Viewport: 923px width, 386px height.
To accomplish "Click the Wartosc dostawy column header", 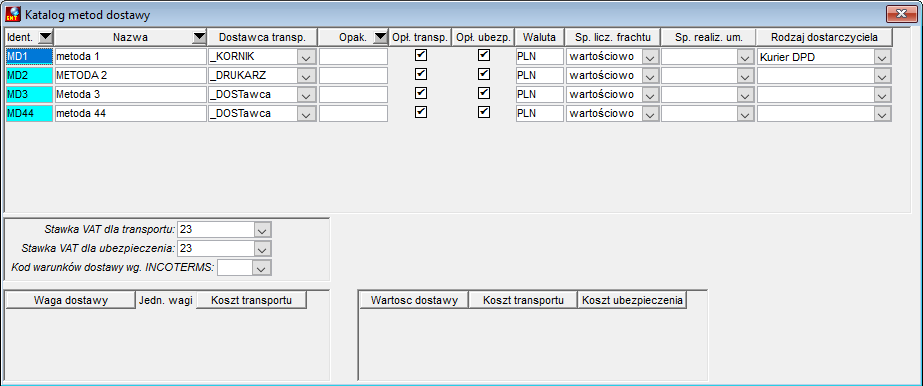I will pyautogui.click(x=414, y=300).
